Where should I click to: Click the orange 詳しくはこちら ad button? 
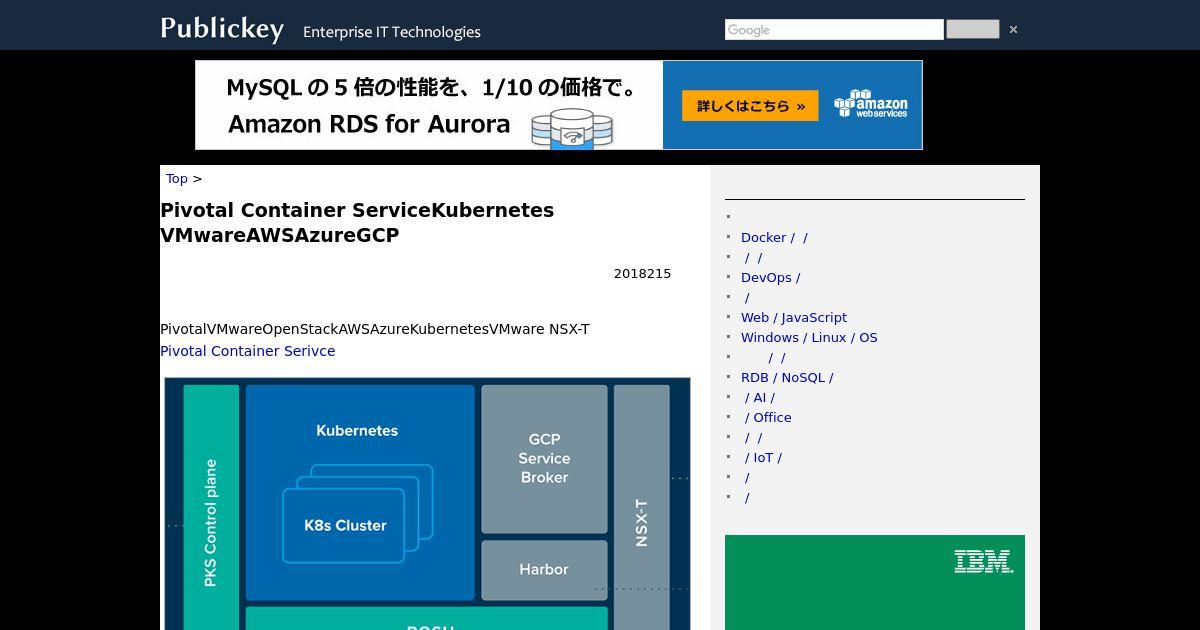pyautogui.click(x=750, y=106)
